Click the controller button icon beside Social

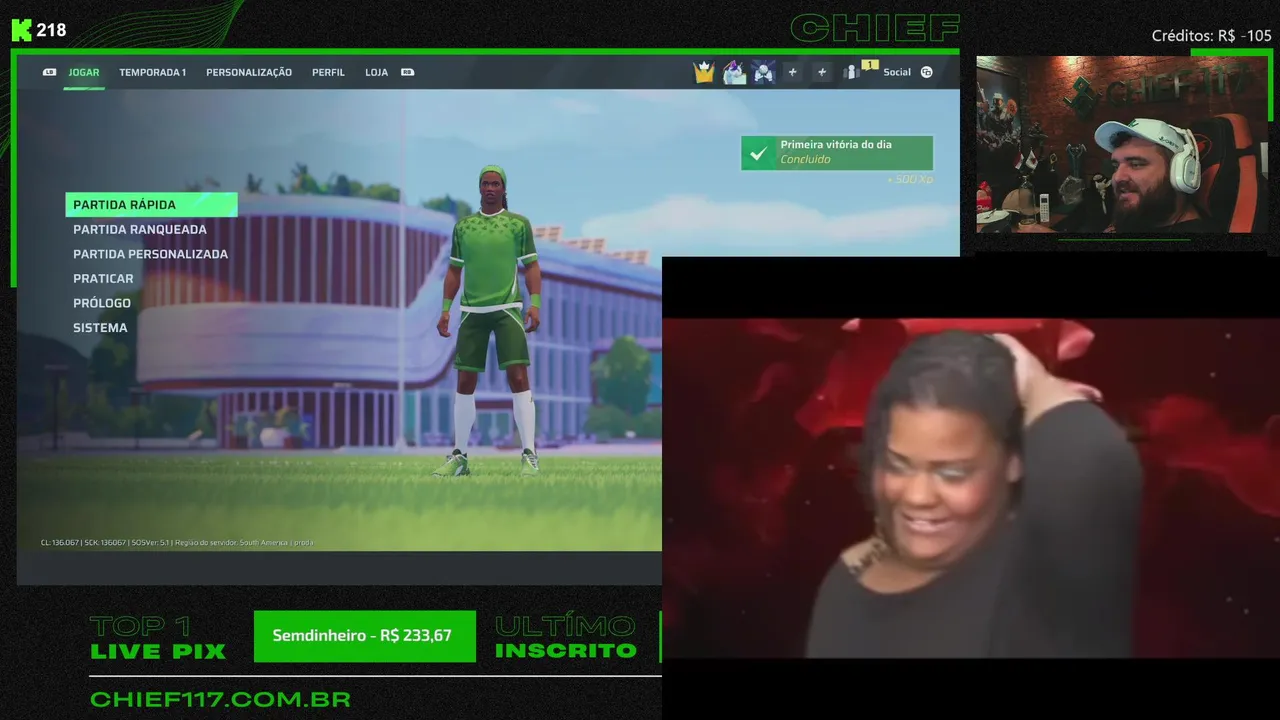pos(927,72)
